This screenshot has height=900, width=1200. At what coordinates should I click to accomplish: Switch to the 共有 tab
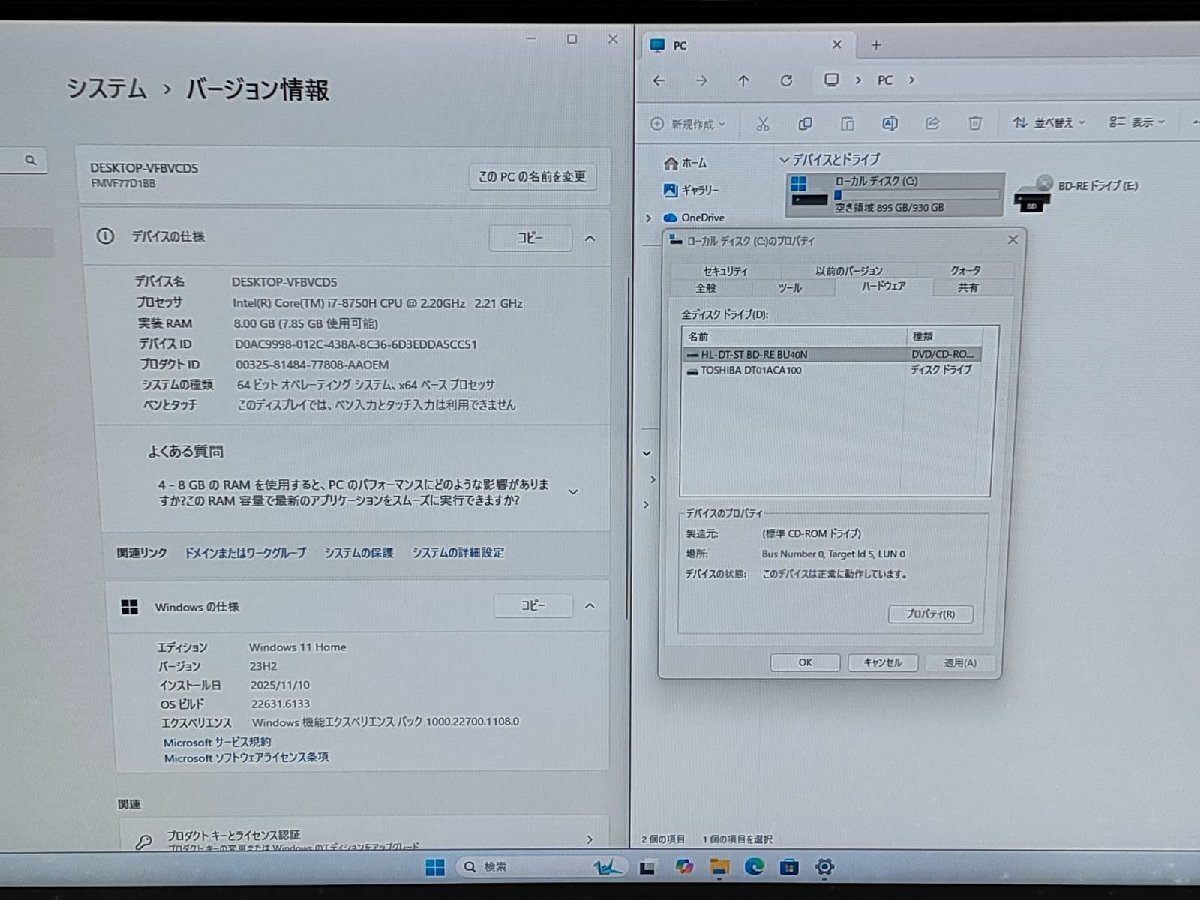(x=968, y=287)
